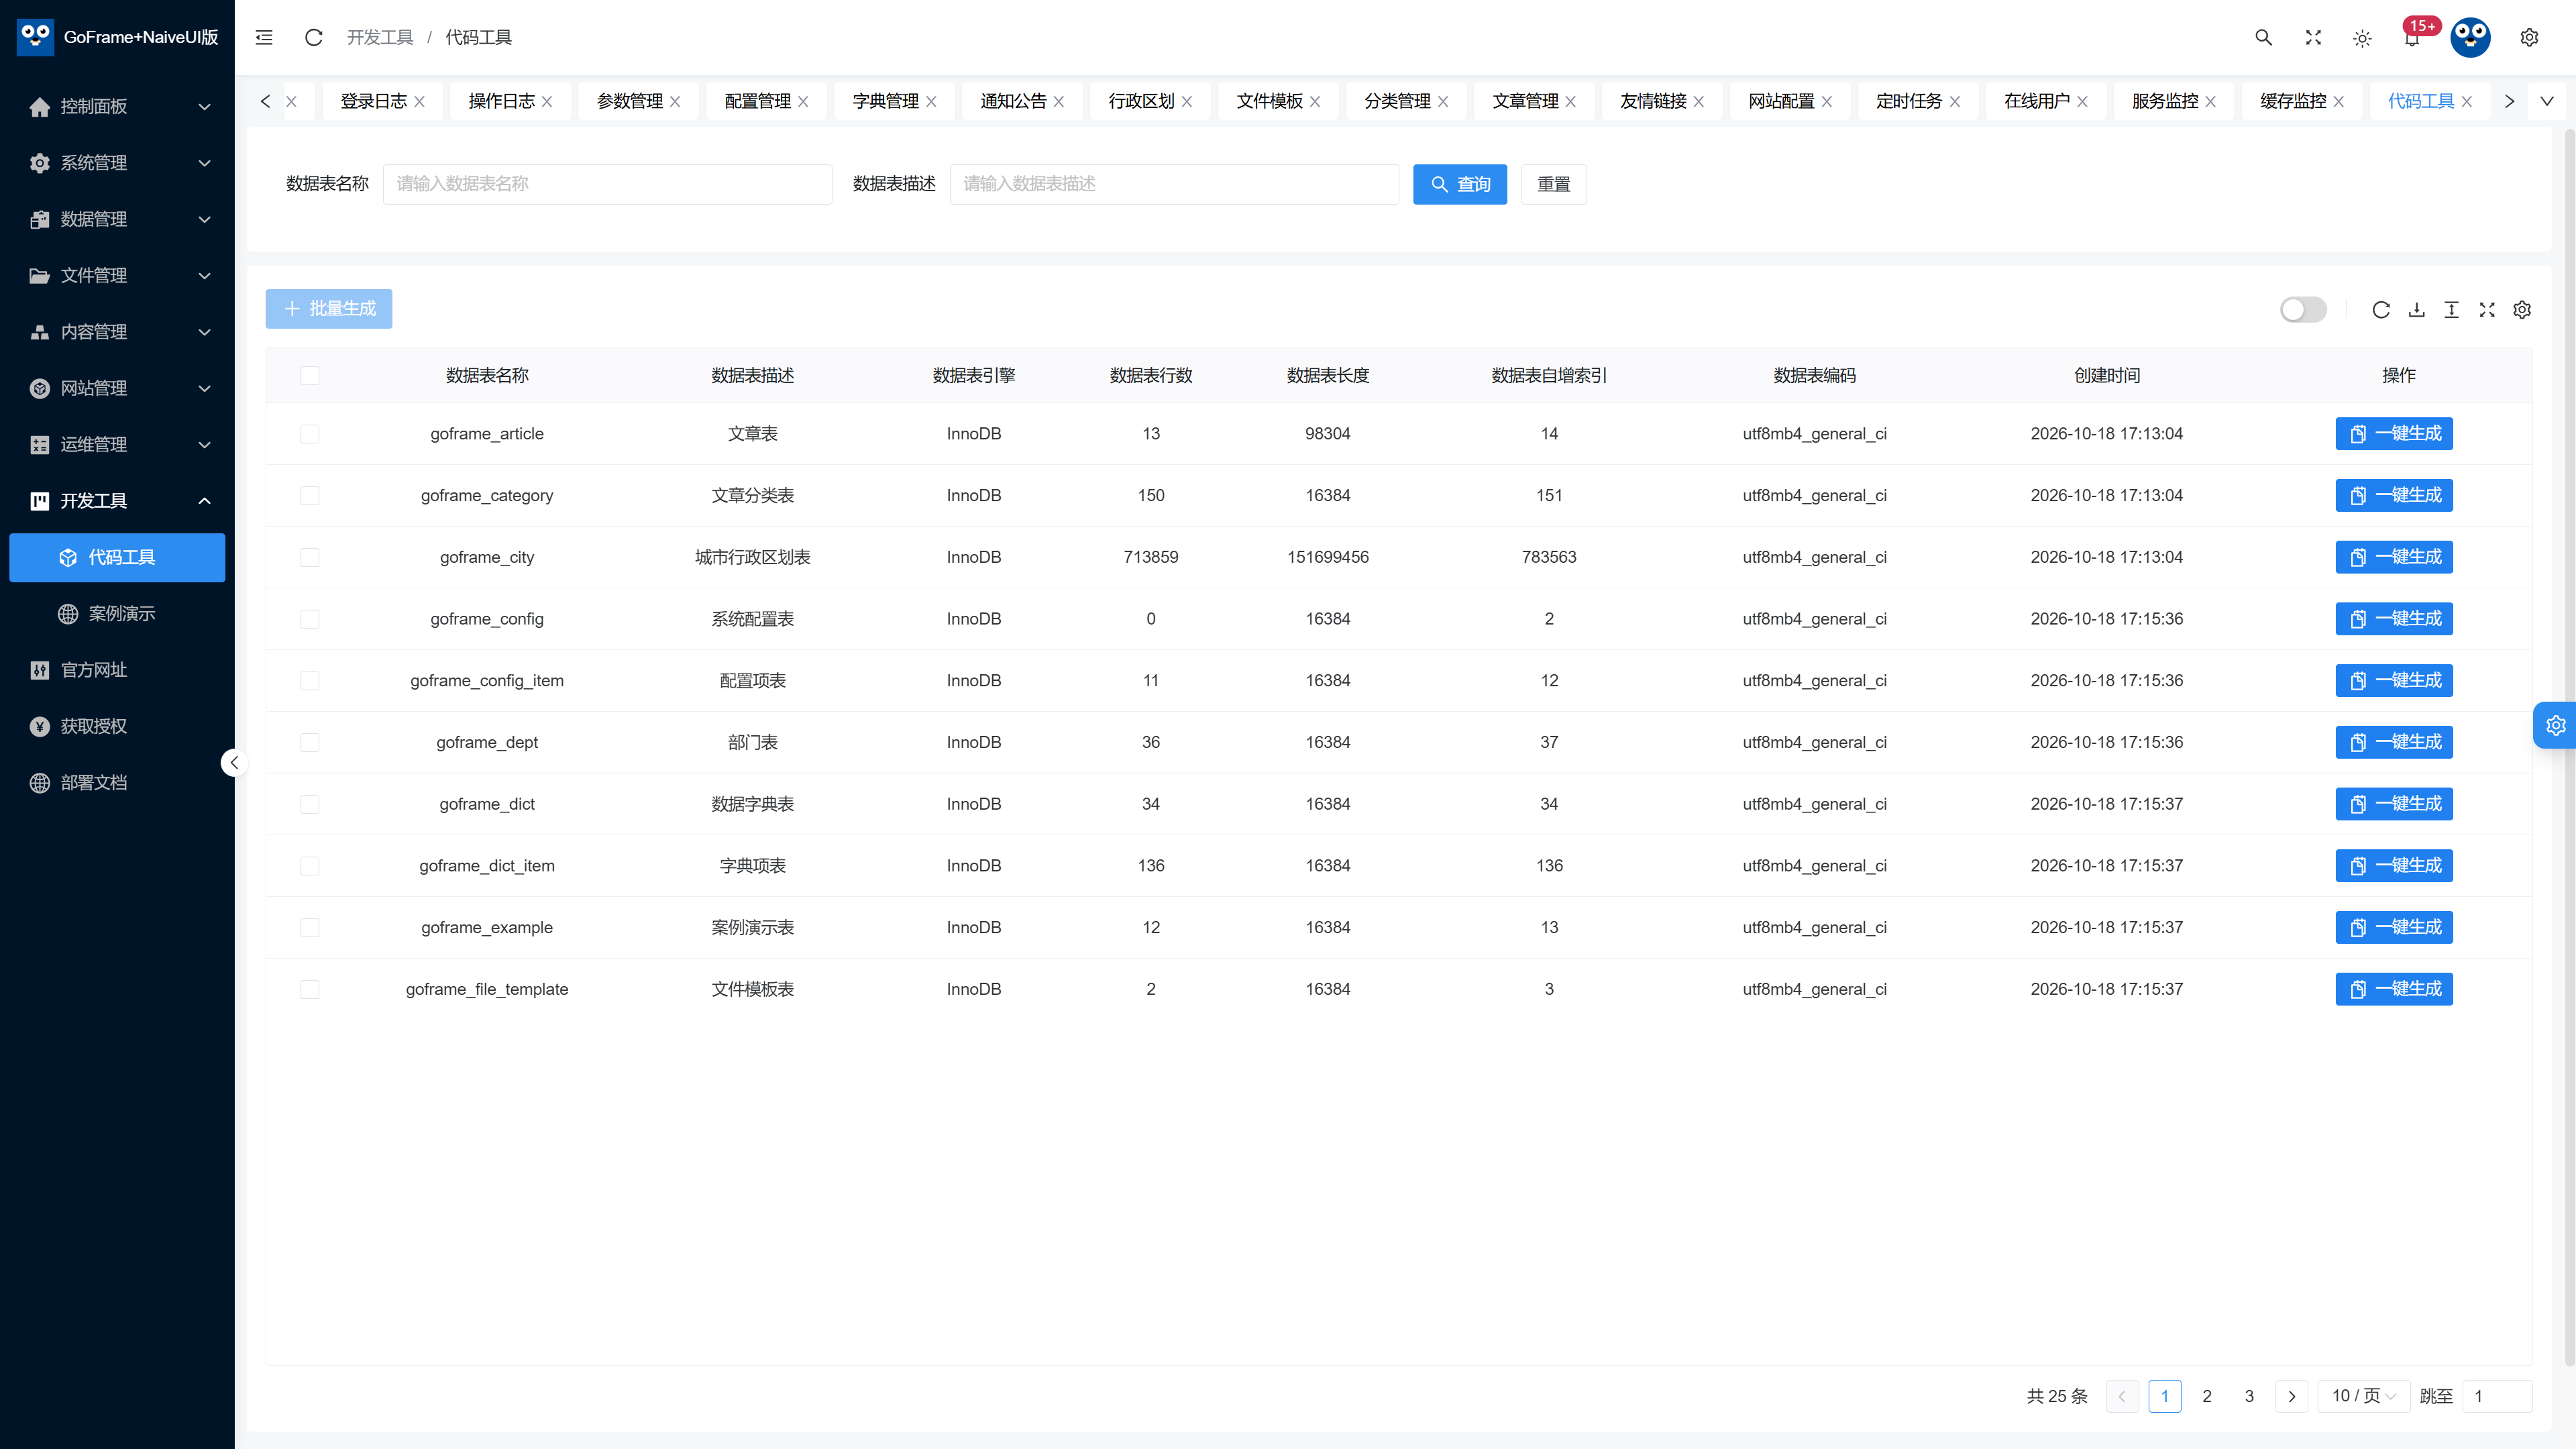The width and height of the screenshot is (2576, 1449).
Task: Expand 内容管理 sidebar menu
Action: tap(117, 332)
